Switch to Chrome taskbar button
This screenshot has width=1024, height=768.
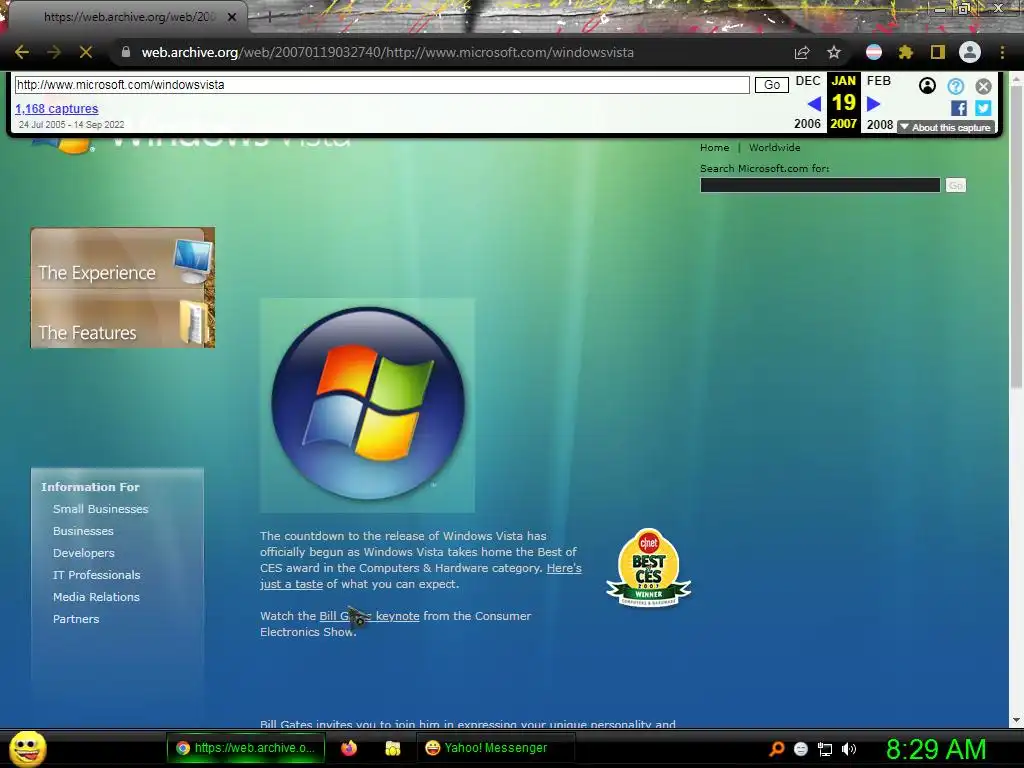[245, 748]
